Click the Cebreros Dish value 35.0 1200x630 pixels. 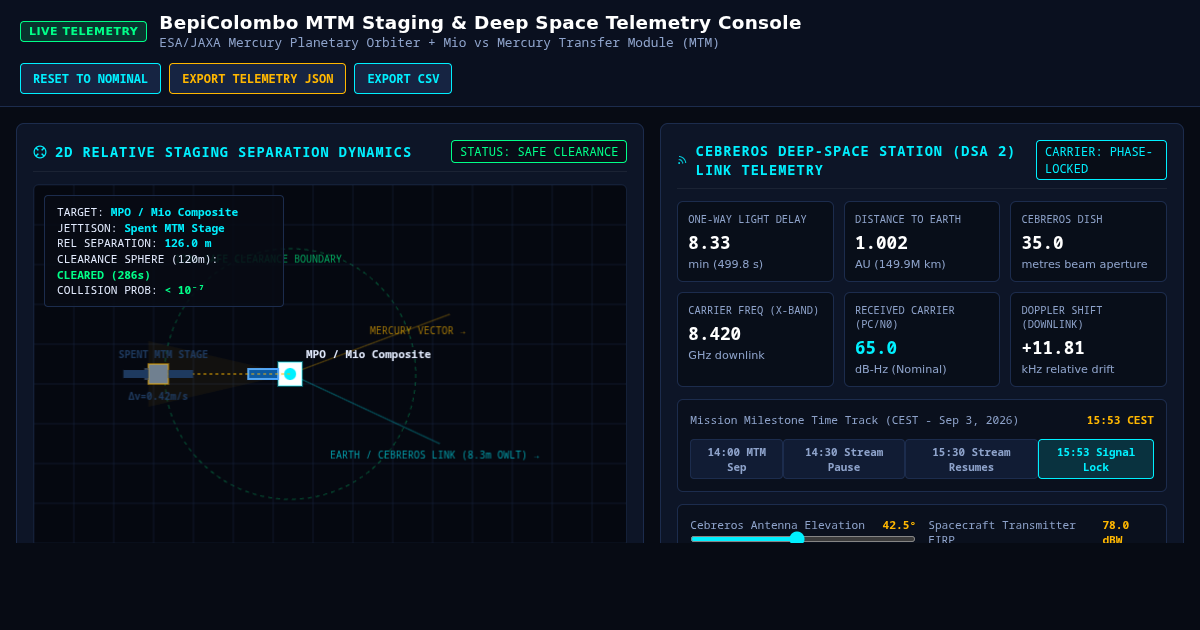point(1042,243)
